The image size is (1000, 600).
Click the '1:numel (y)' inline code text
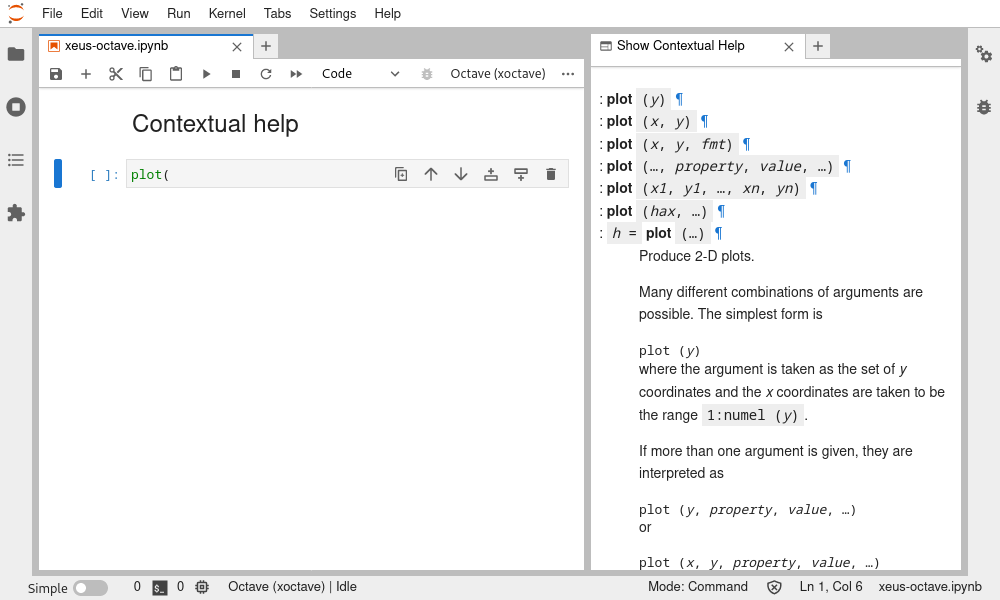(x=753, y=416)
